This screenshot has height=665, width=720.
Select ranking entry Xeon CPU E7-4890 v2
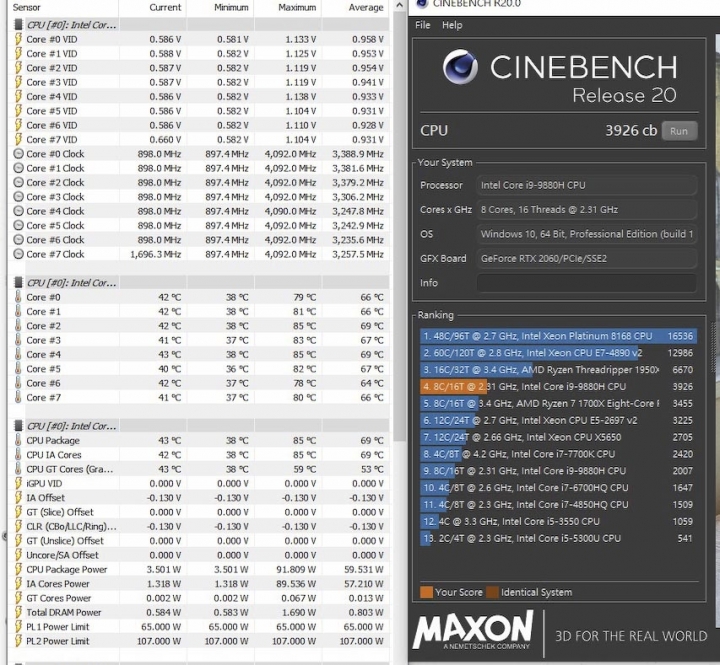558,353
